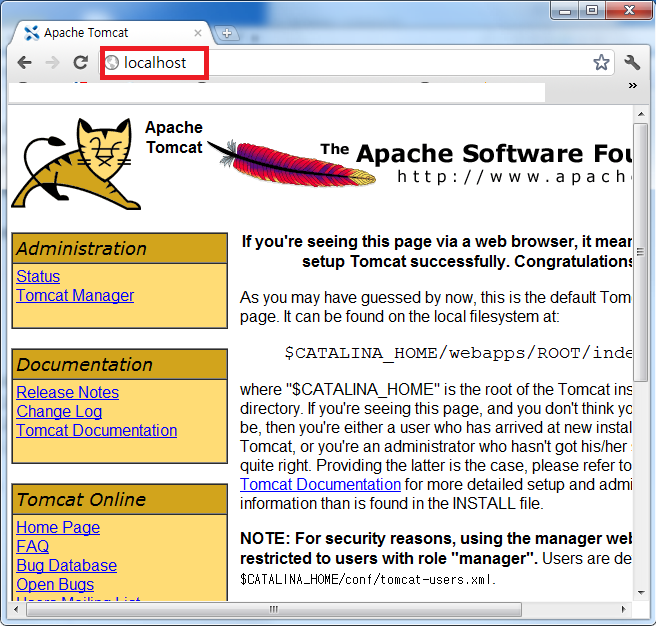656x626 pixels.
Task: Reload the page with the refresh icon
Action: click(x=80, y=62)
